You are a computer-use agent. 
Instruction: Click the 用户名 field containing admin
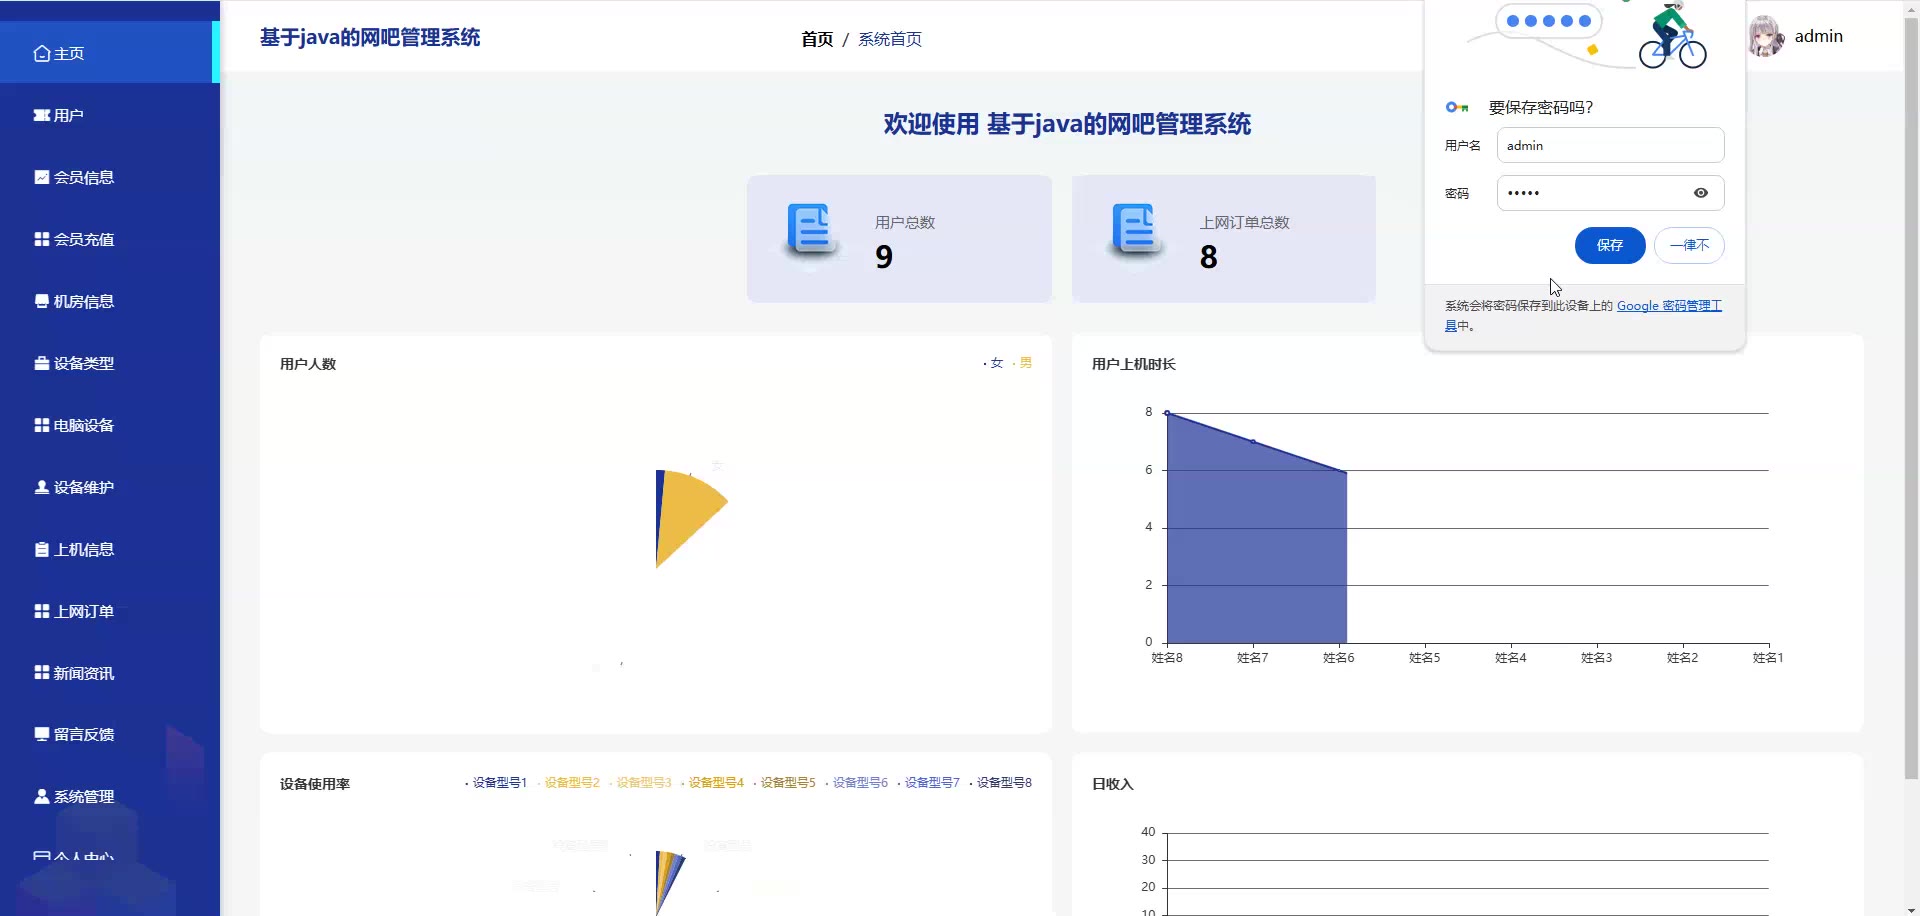(1609, 146)
